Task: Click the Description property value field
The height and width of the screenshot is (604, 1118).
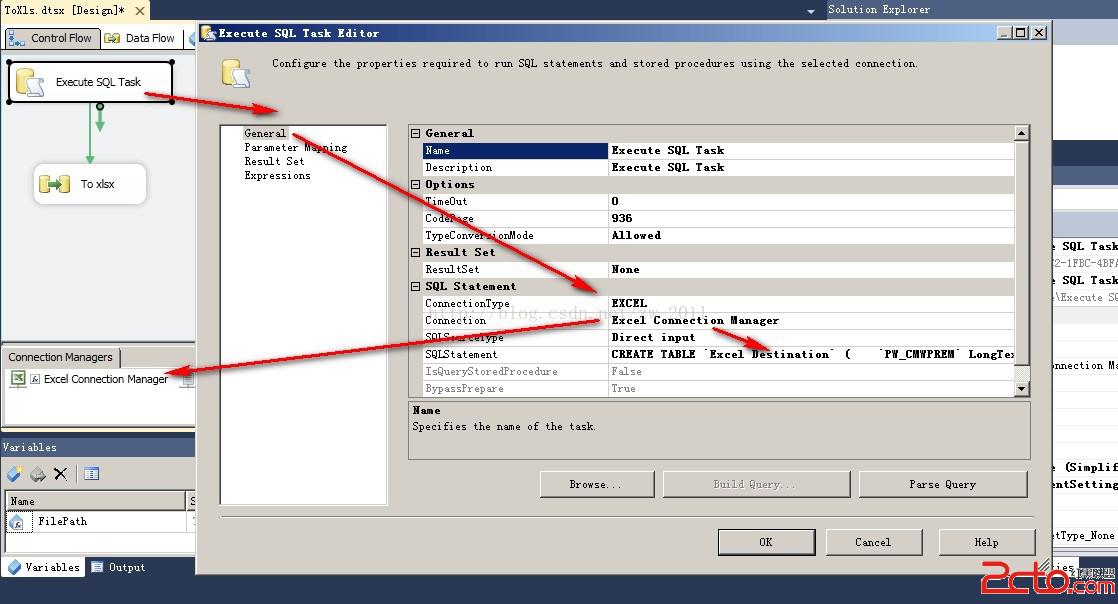Action: pos(811,168)
